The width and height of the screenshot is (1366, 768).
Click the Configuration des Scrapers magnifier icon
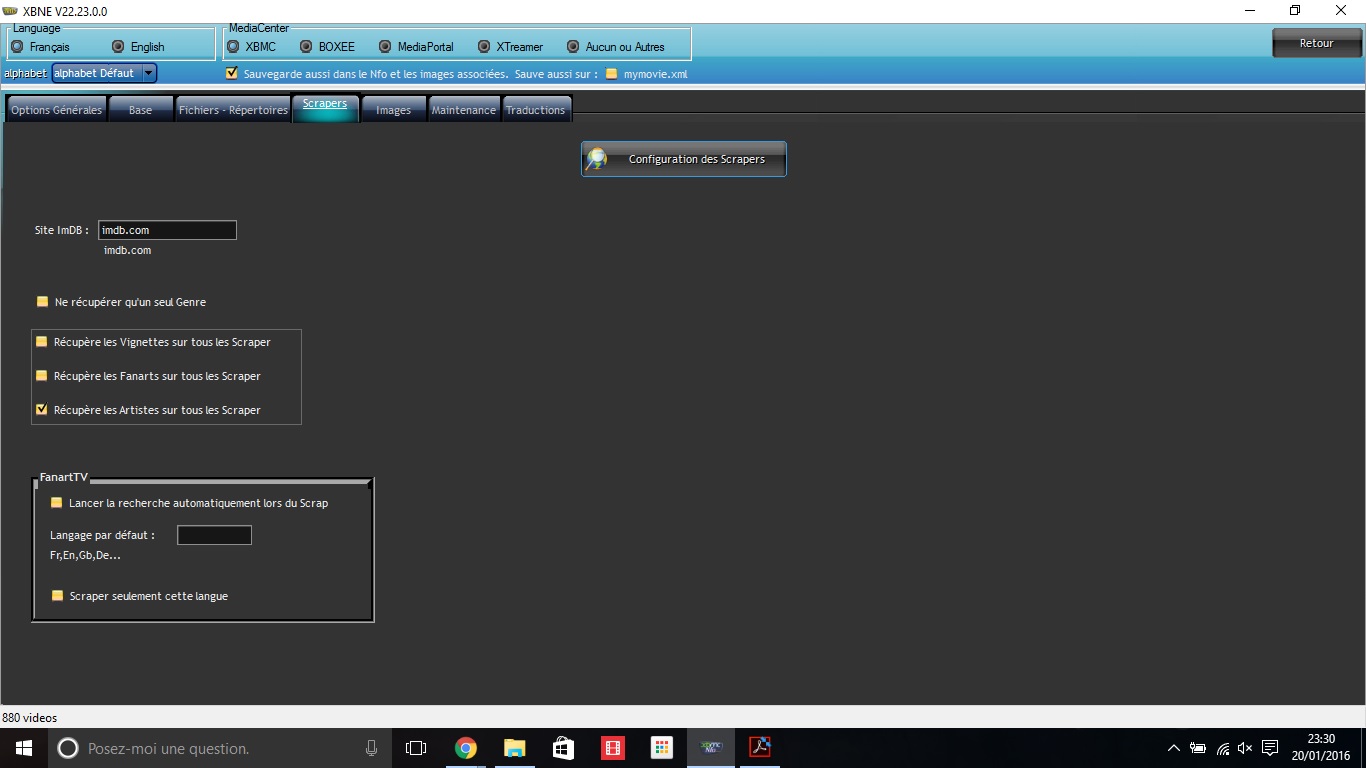pos(597,159)
